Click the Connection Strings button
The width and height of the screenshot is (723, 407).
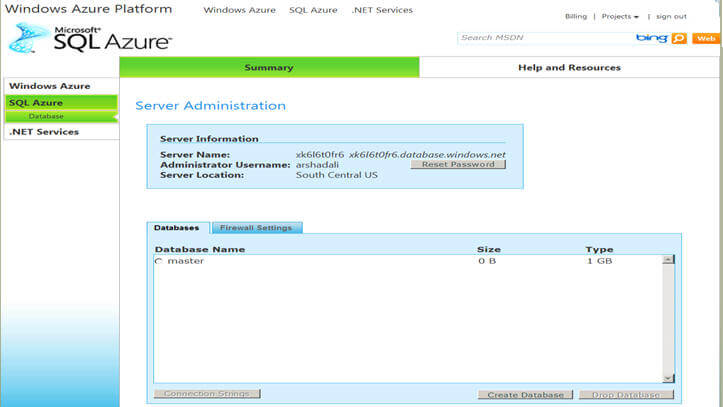pos(207,394)
